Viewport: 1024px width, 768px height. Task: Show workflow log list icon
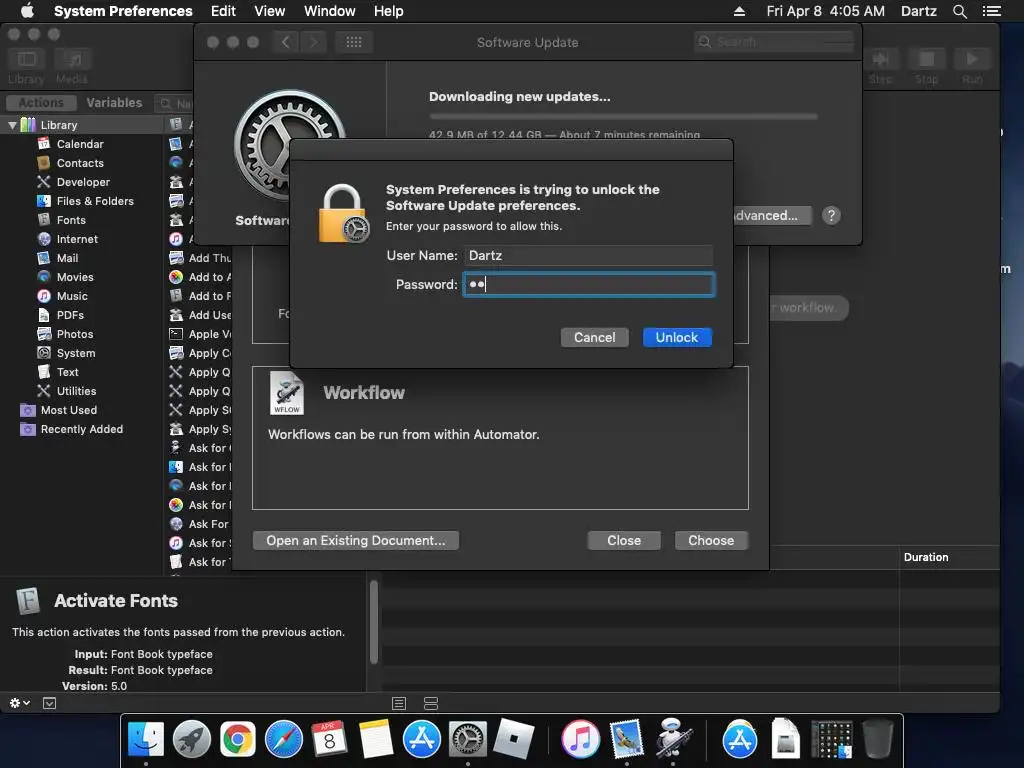coord(399,703)
